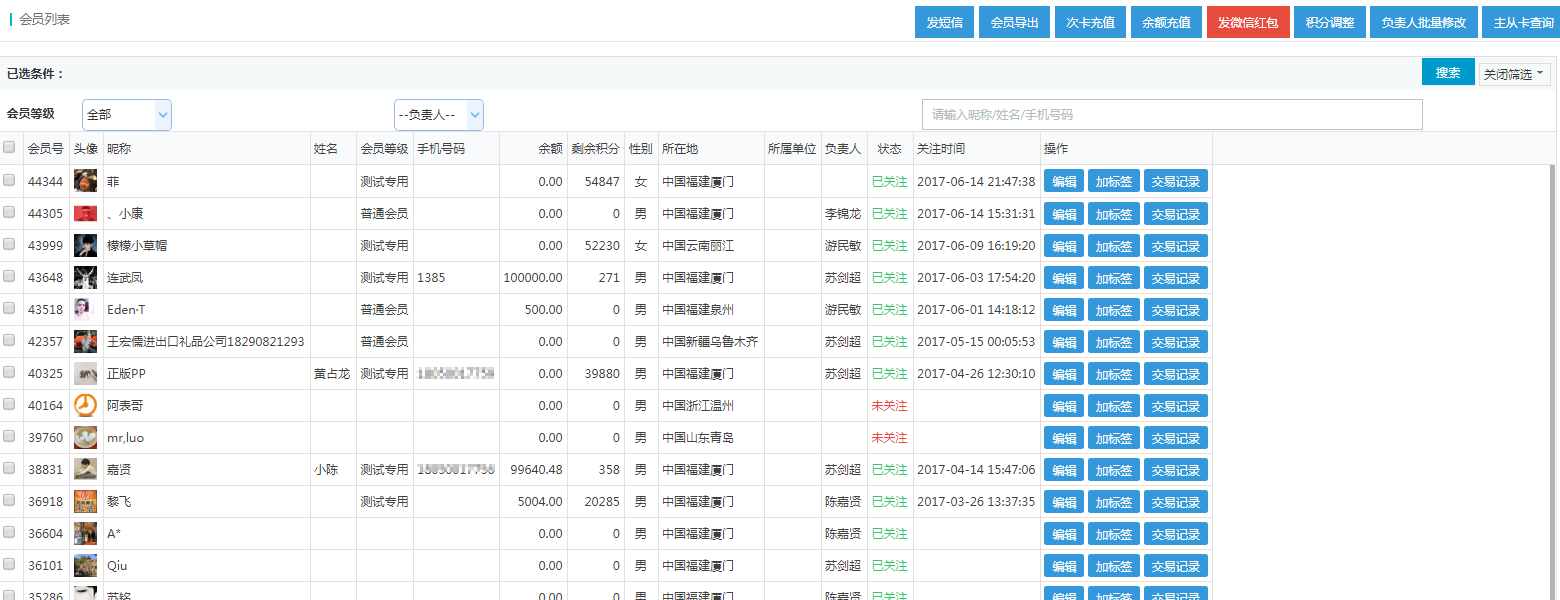Click the location 中国云南丽江
Viewport: 1560px width, 600px height.
698,245
